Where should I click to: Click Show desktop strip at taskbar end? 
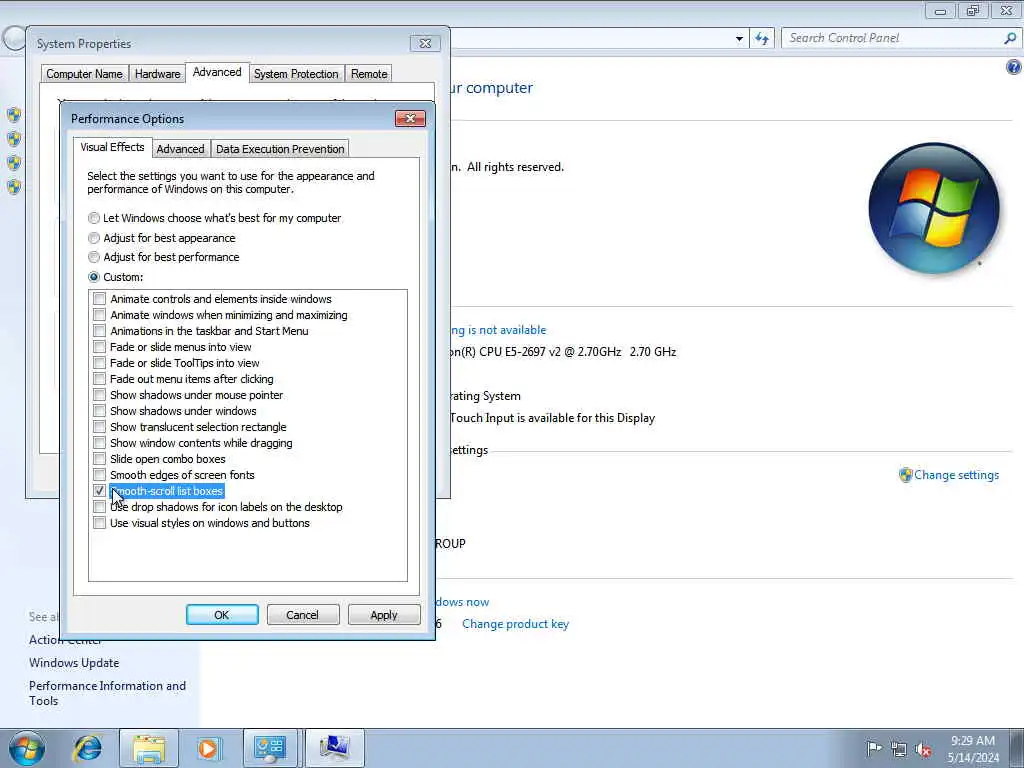(1017, 748)
